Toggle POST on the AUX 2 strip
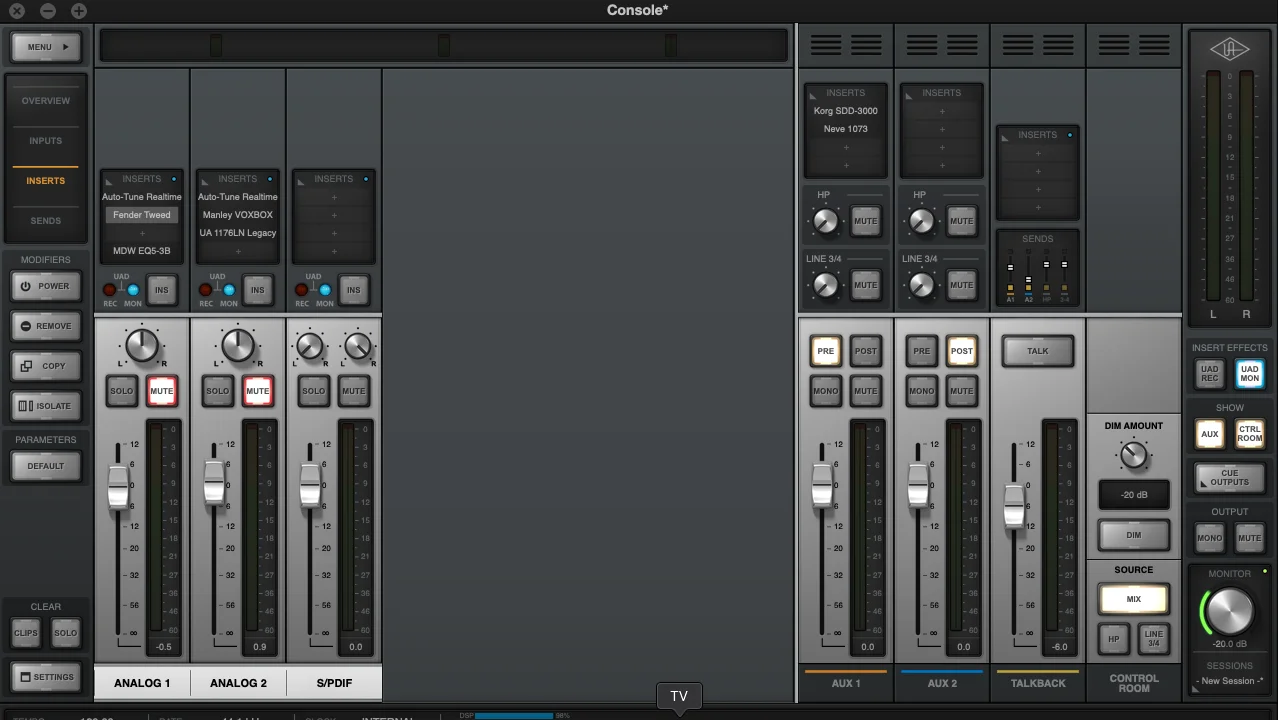 (x=962, y=351)
